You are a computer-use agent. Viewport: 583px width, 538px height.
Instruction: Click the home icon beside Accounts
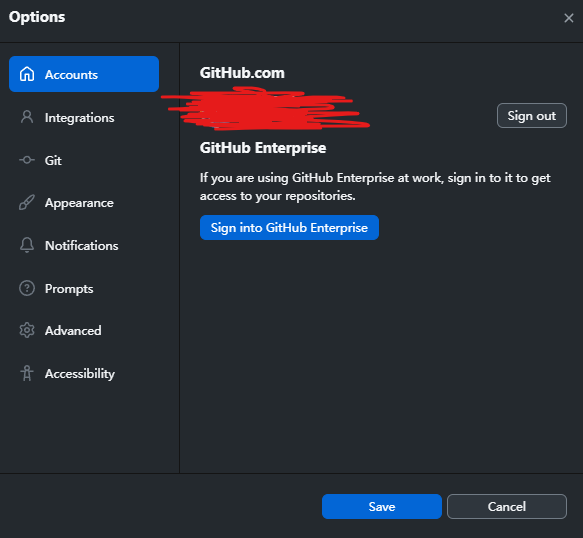[27, 74]
